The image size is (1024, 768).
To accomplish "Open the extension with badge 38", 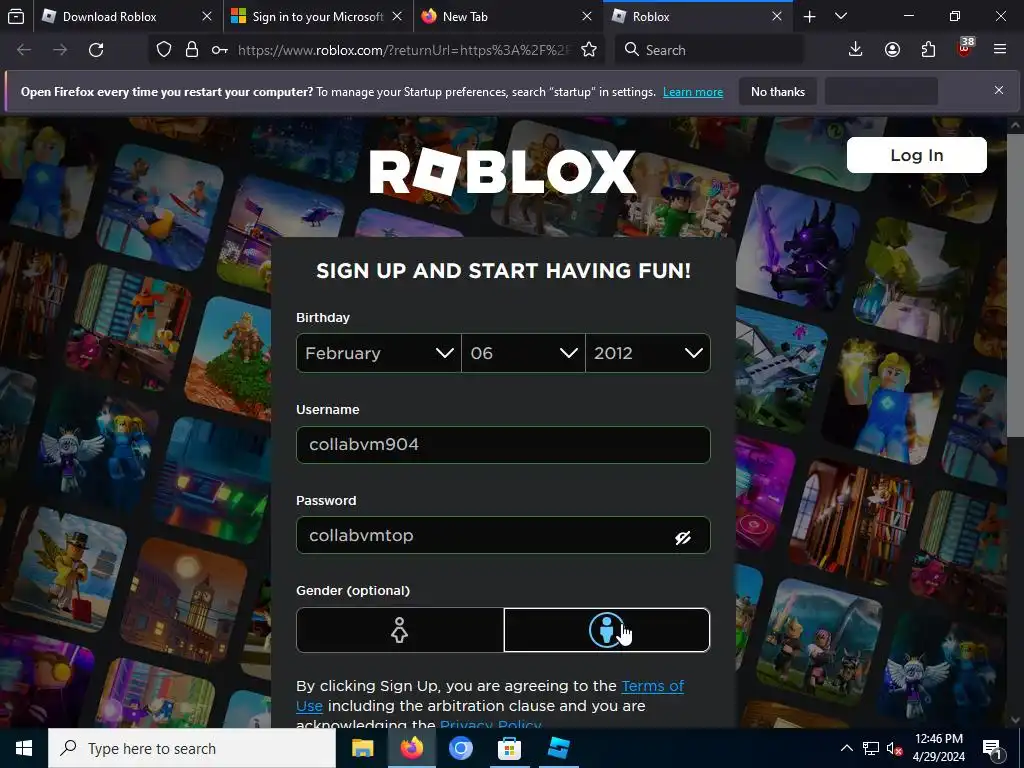I will pos(965,48).
